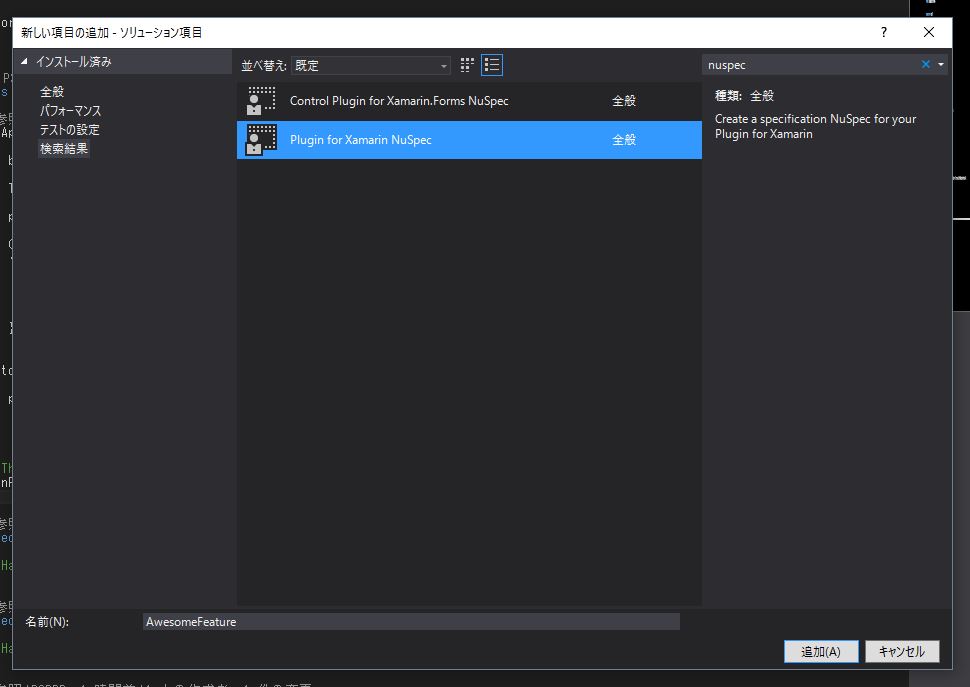Click the Control Plugin for Xamarin.Forms NuSpec icon
The width and height of the screenshot is (970, 687).
click(260, 100)
